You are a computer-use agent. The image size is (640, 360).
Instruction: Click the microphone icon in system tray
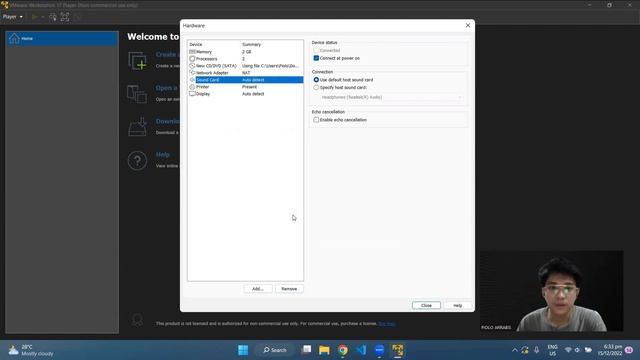point(537,350)
